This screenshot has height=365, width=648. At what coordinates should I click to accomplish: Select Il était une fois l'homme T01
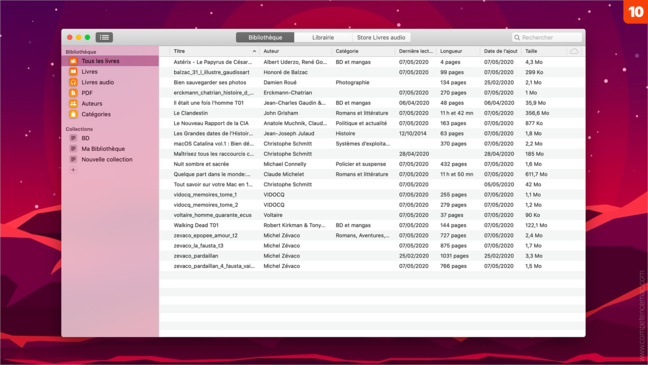tap(372, 103)
